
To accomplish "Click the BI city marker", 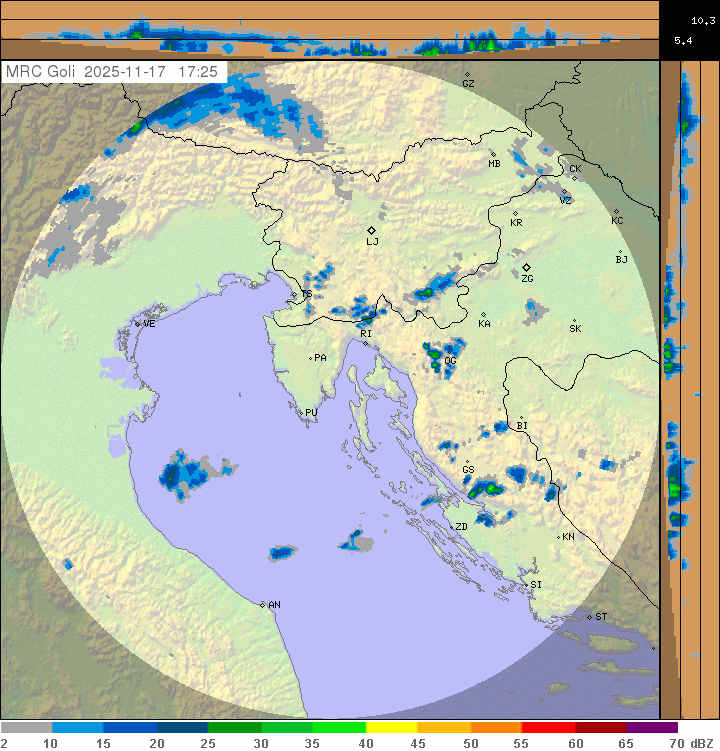I will pyautogui.click(x=521, y=418).
